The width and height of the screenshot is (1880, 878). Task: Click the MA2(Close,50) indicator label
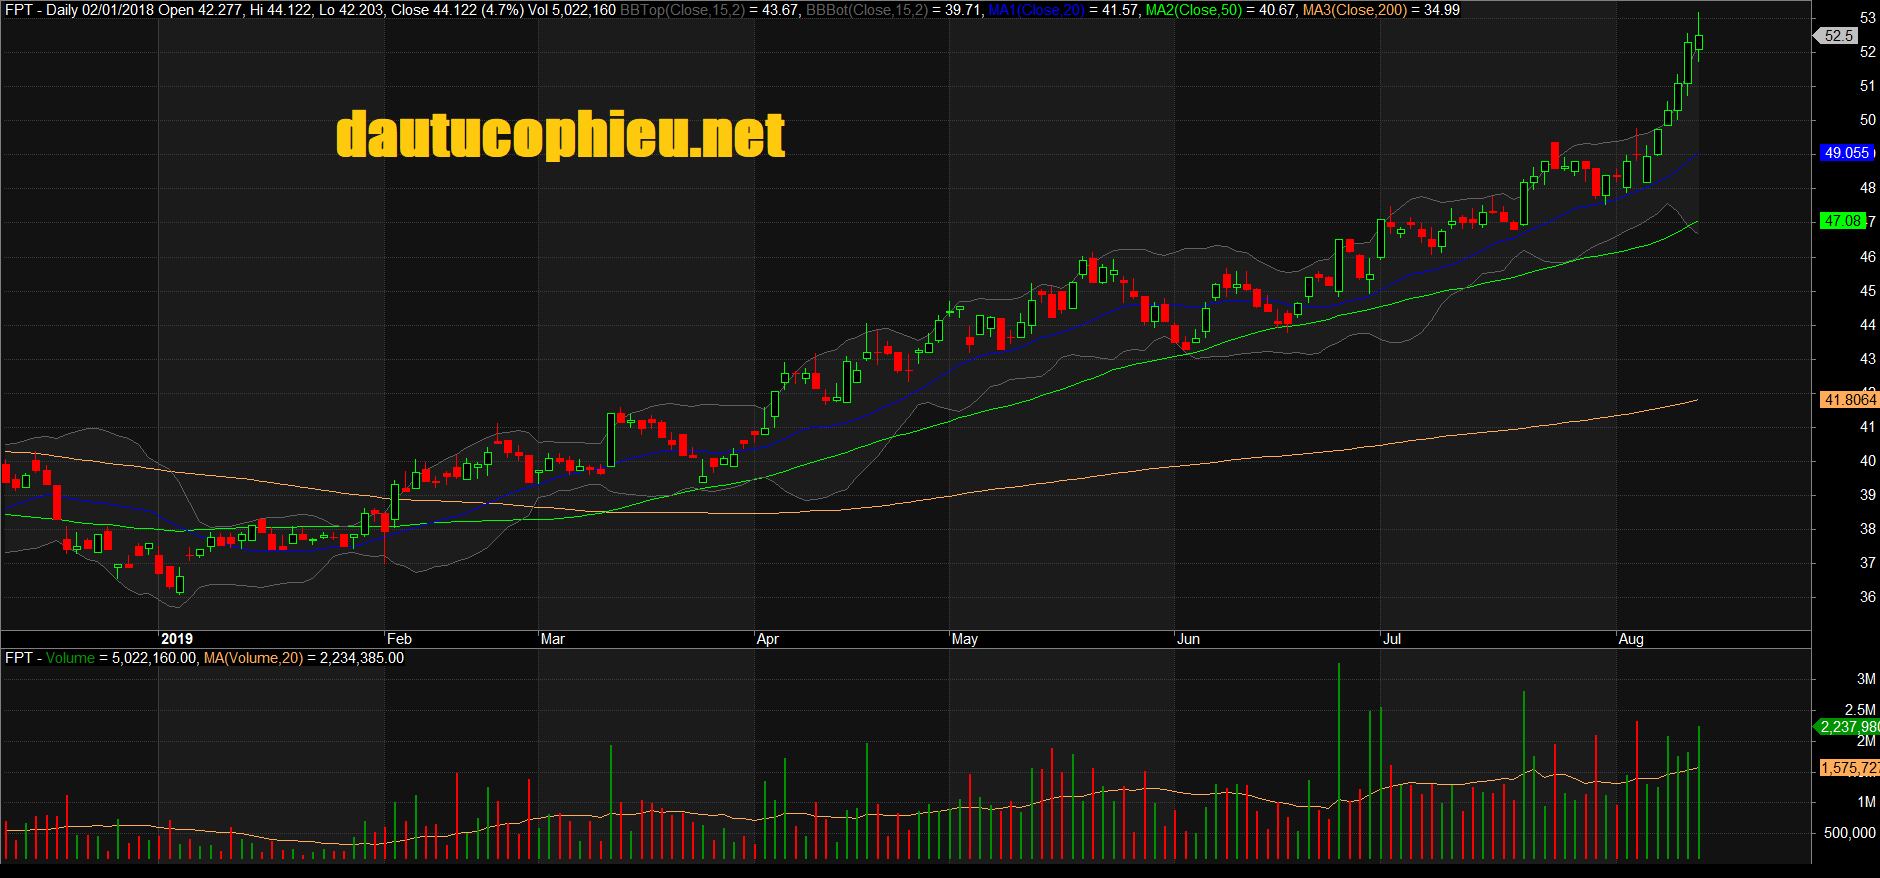pos(1192,10)
